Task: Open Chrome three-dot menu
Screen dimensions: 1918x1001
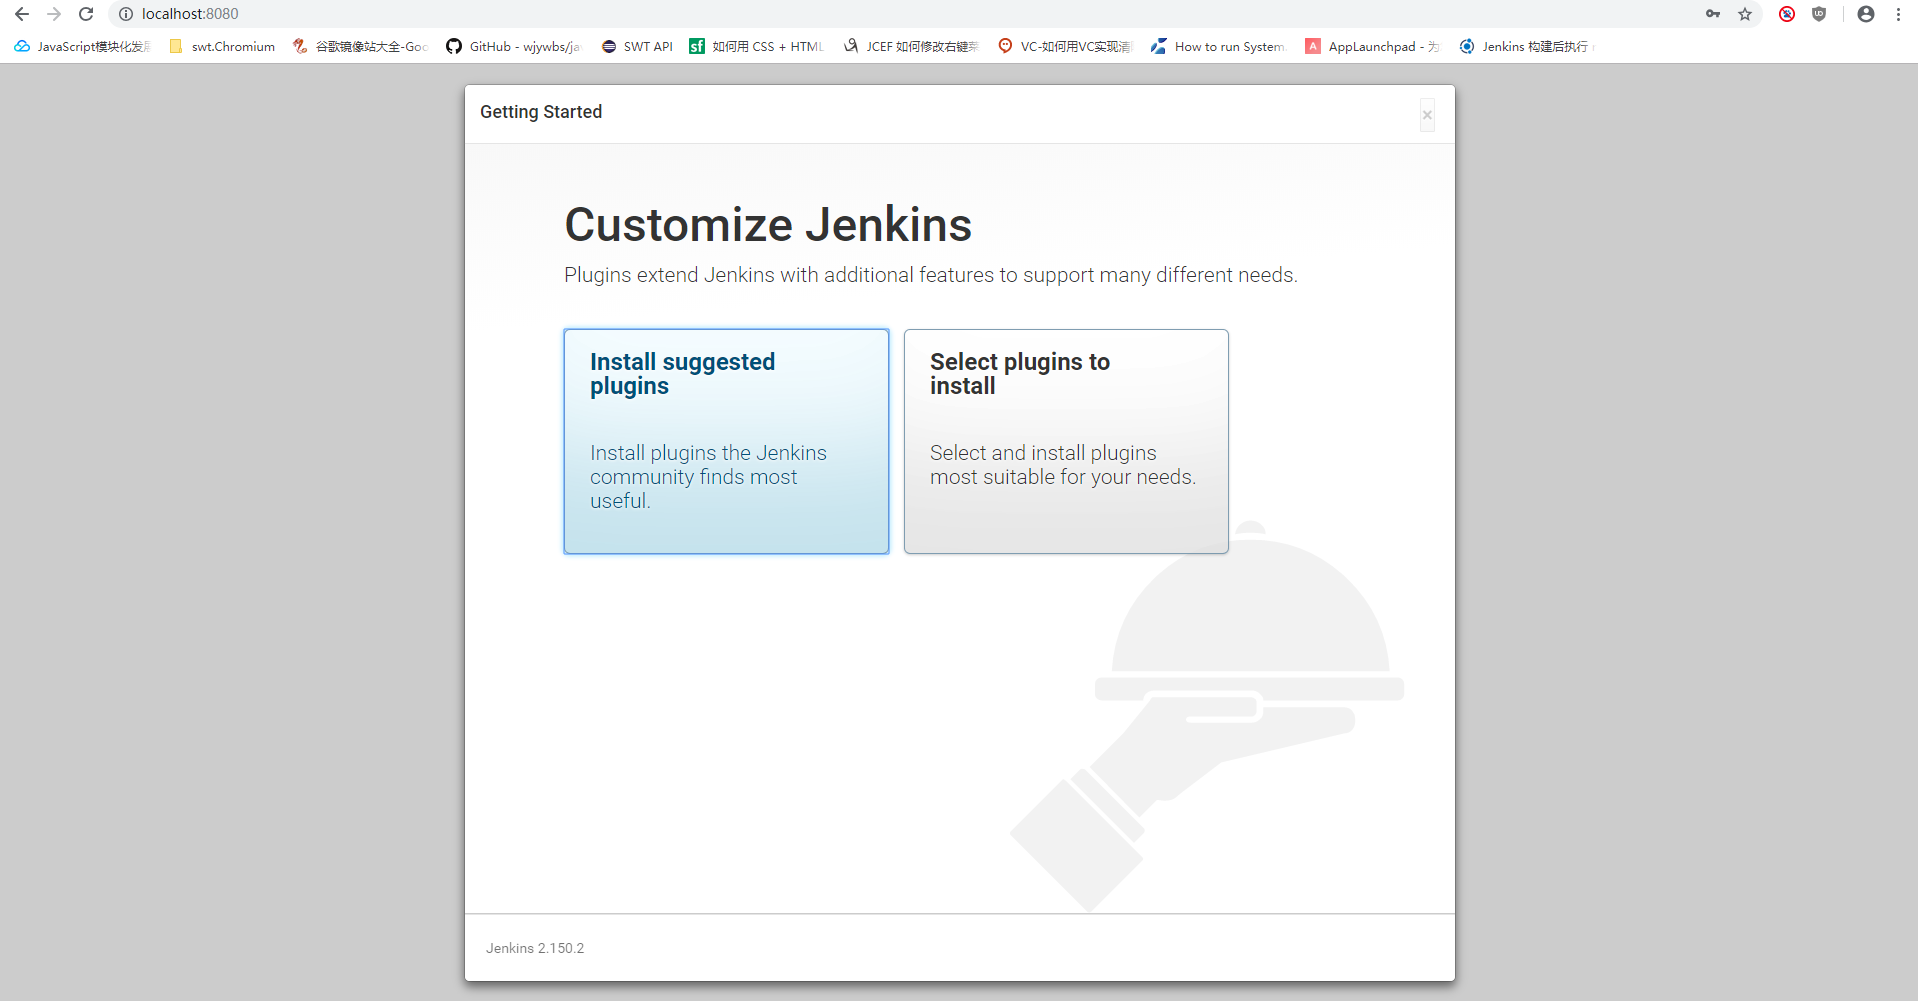Action: [1898, 14]
